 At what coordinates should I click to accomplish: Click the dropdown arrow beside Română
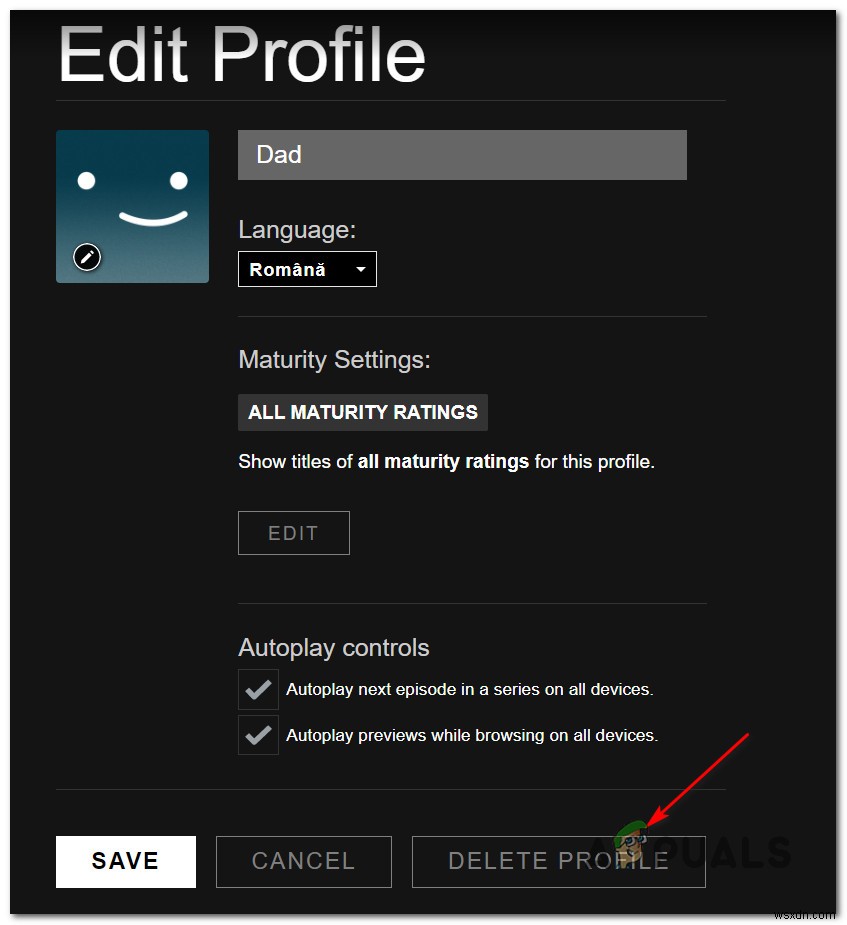coord(360,268)
